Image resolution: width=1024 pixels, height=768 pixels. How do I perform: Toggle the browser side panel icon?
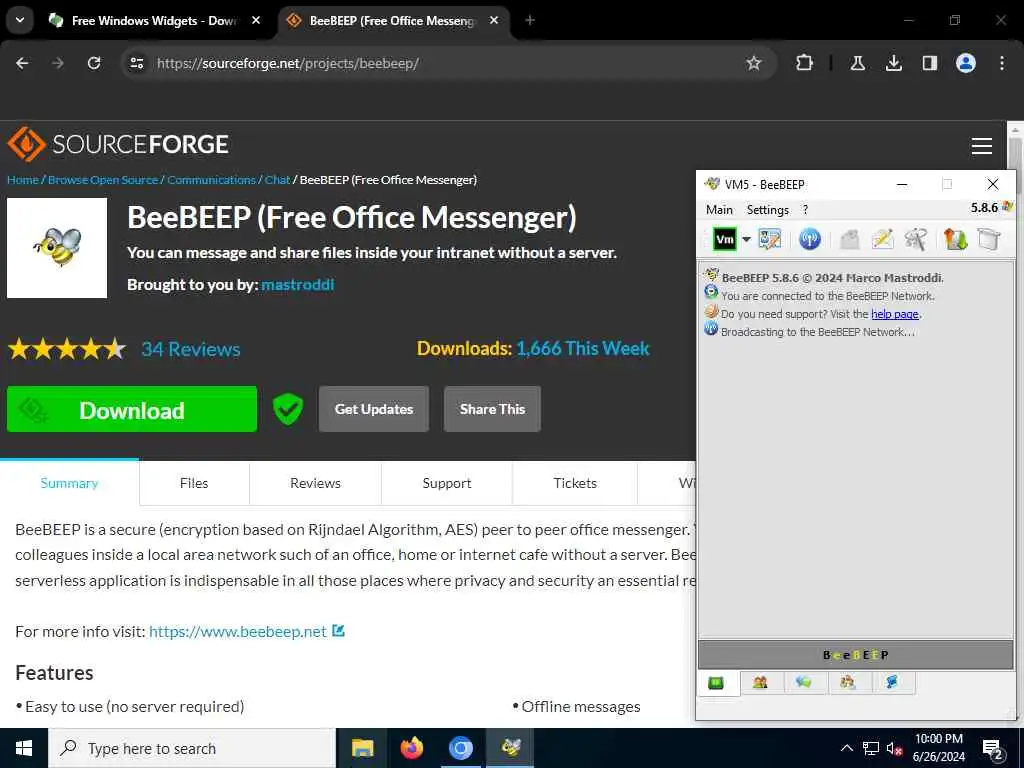point(929,63)
